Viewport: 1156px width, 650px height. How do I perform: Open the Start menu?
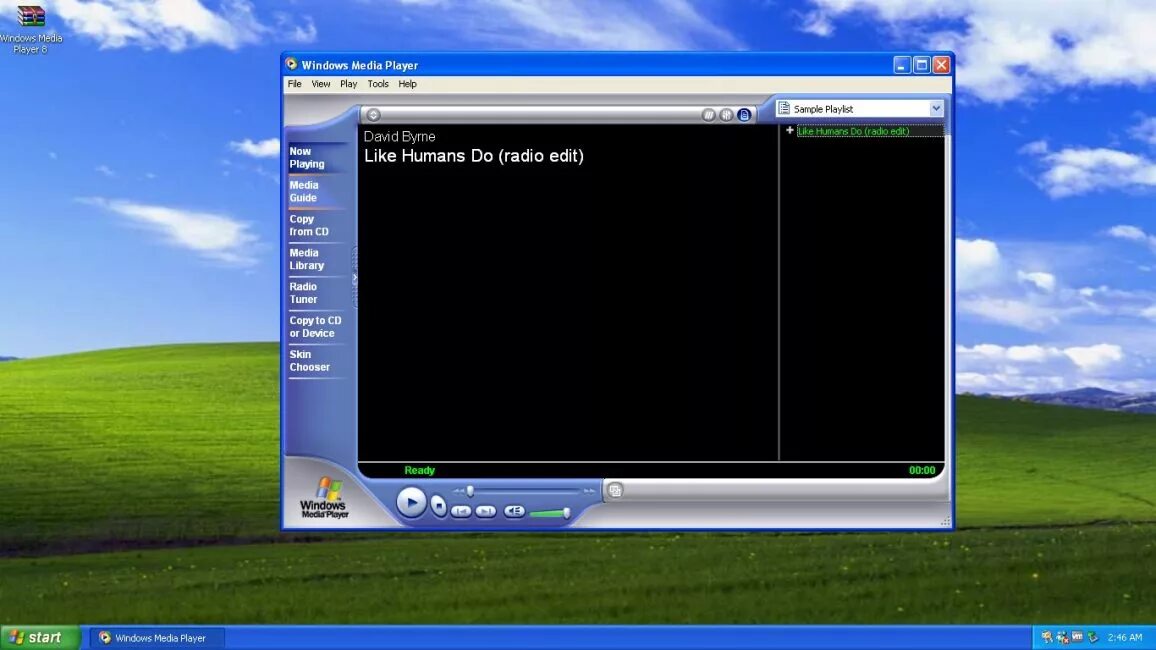coord(40,637)
